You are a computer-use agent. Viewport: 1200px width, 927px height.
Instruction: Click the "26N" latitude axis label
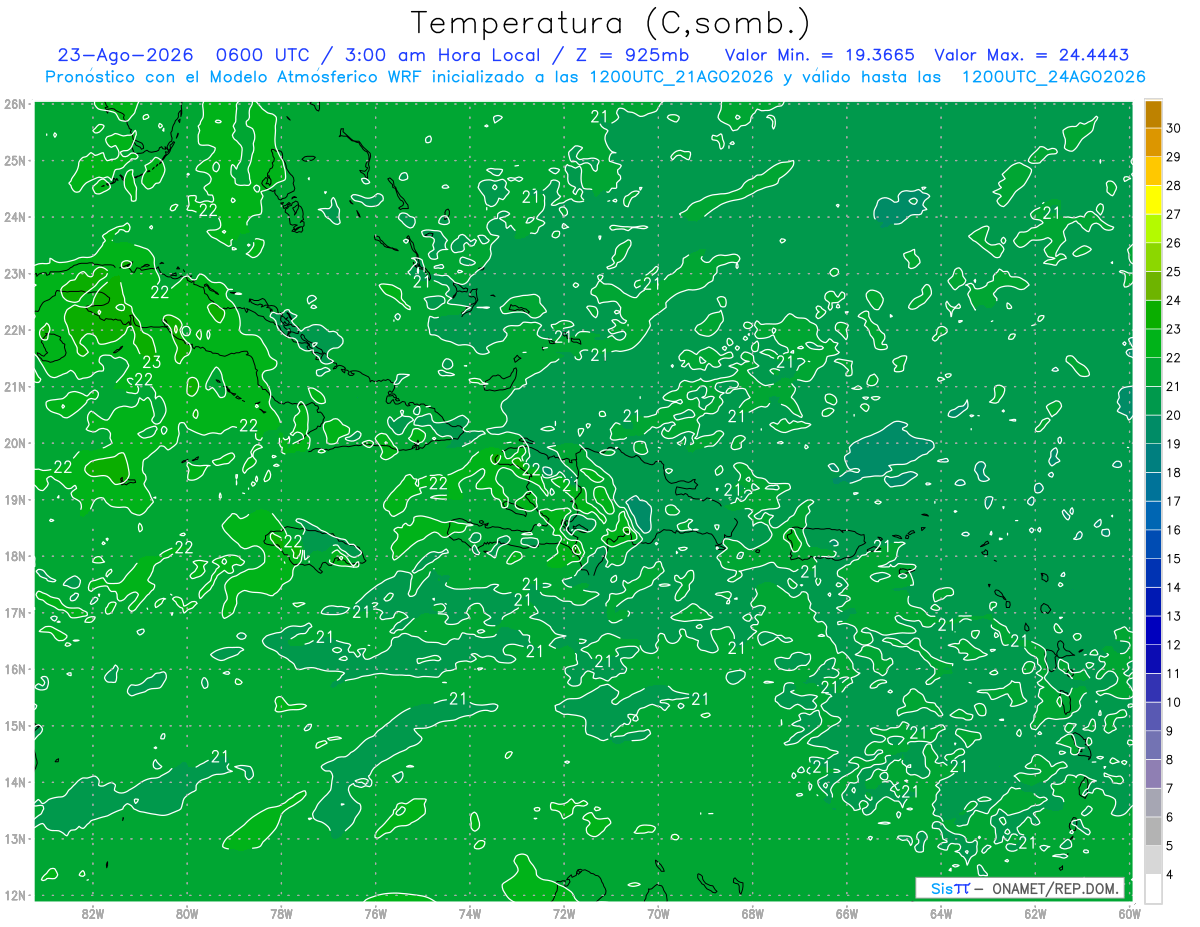[14, 104]
